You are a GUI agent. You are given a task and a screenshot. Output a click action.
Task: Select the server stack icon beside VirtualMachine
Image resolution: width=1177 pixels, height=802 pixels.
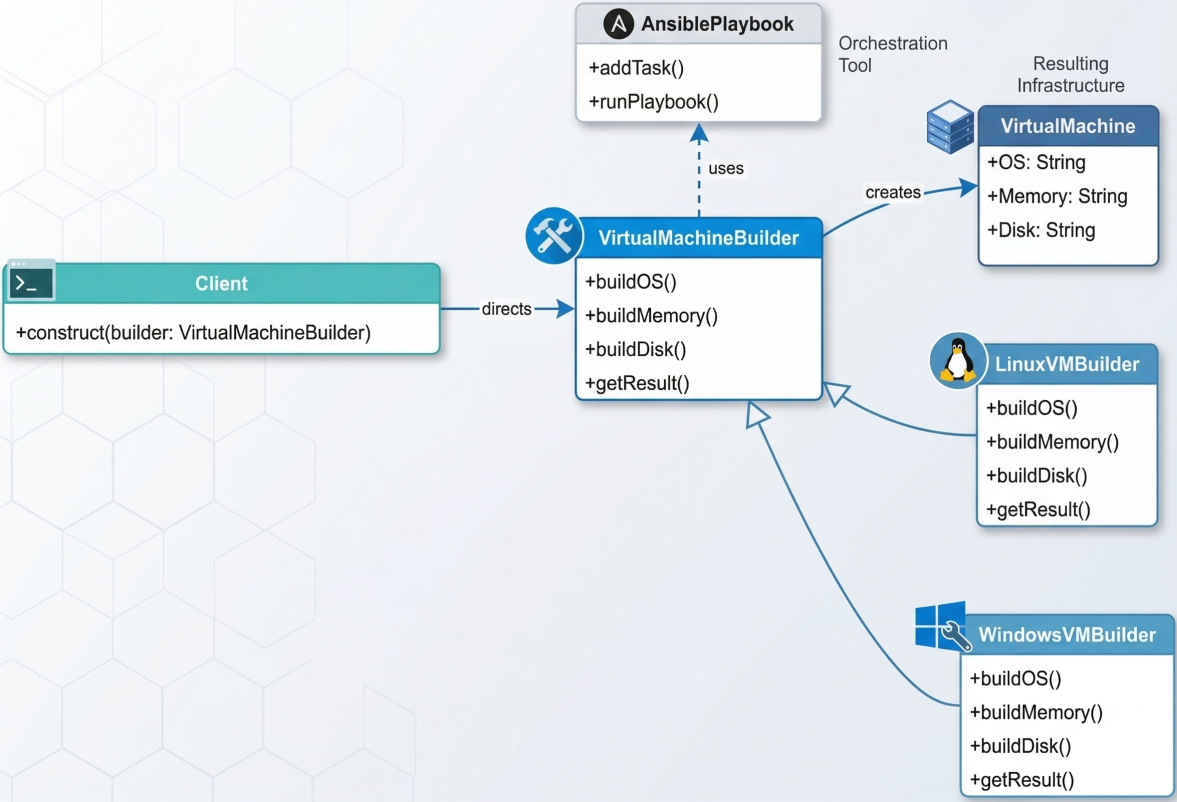coord(951,128)
